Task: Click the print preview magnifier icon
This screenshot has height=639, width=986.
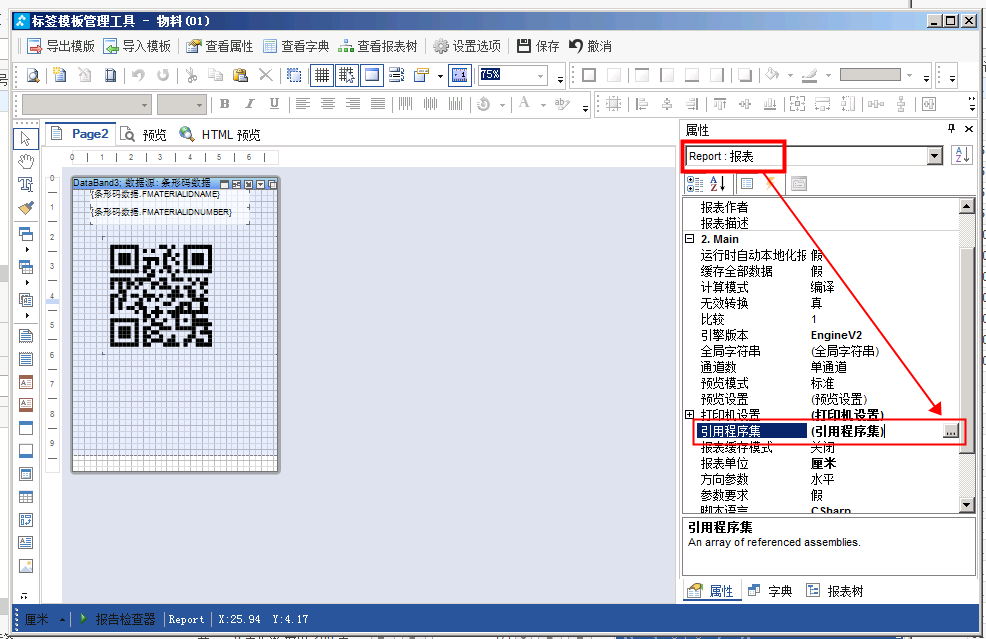Action: (33, 76)
